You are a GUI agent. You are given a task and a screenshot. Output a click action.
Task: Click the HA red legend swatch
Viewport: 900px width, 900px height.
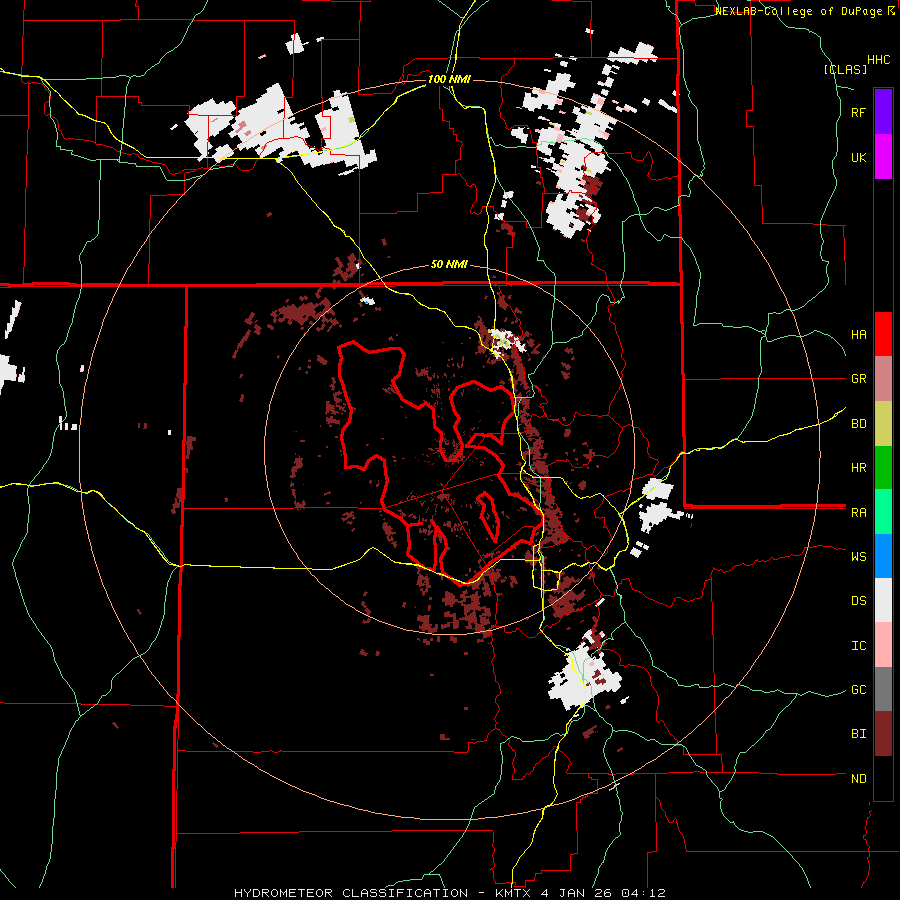pyautogui.click(x=883, y=334)
